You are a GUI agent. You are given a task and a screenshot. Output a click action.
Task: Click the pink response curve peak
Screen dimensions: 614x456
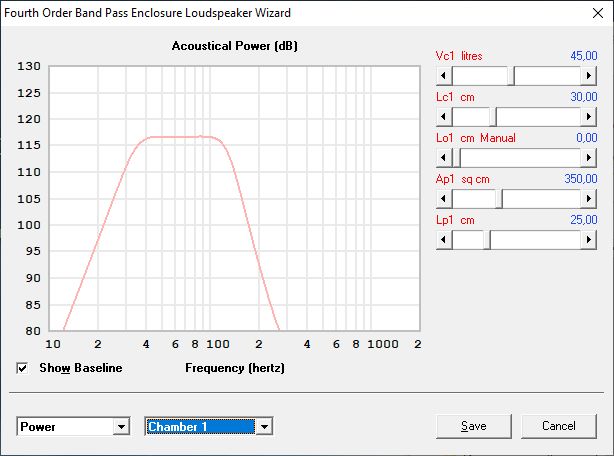coord(200,136)
